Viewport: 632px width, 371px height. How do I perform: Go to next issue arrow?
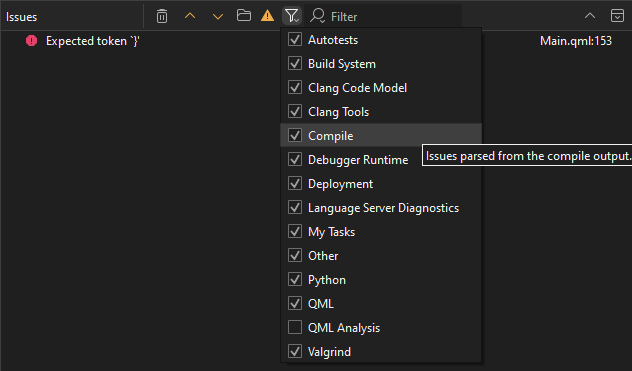click(218, 17)
